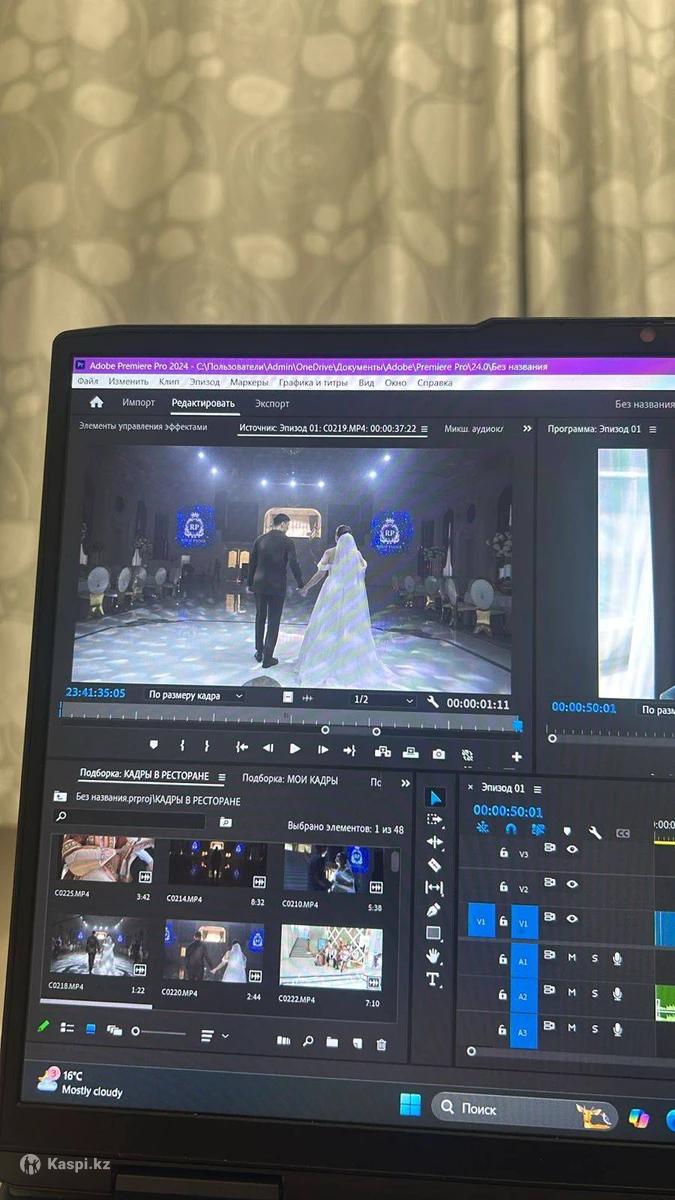Toggle track targeting for A1

[x=523, y=961]
